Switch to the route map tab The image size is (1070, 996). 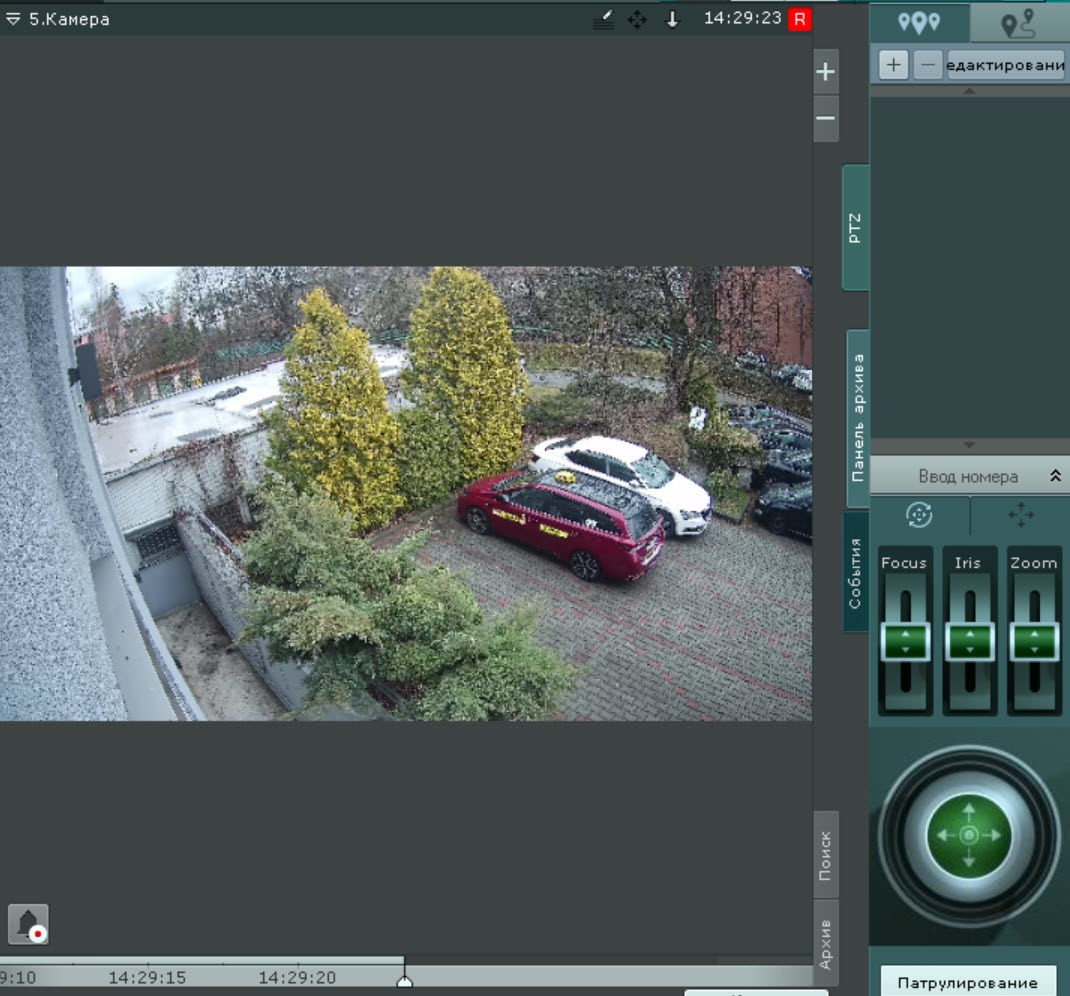(x=1018, y=22)
